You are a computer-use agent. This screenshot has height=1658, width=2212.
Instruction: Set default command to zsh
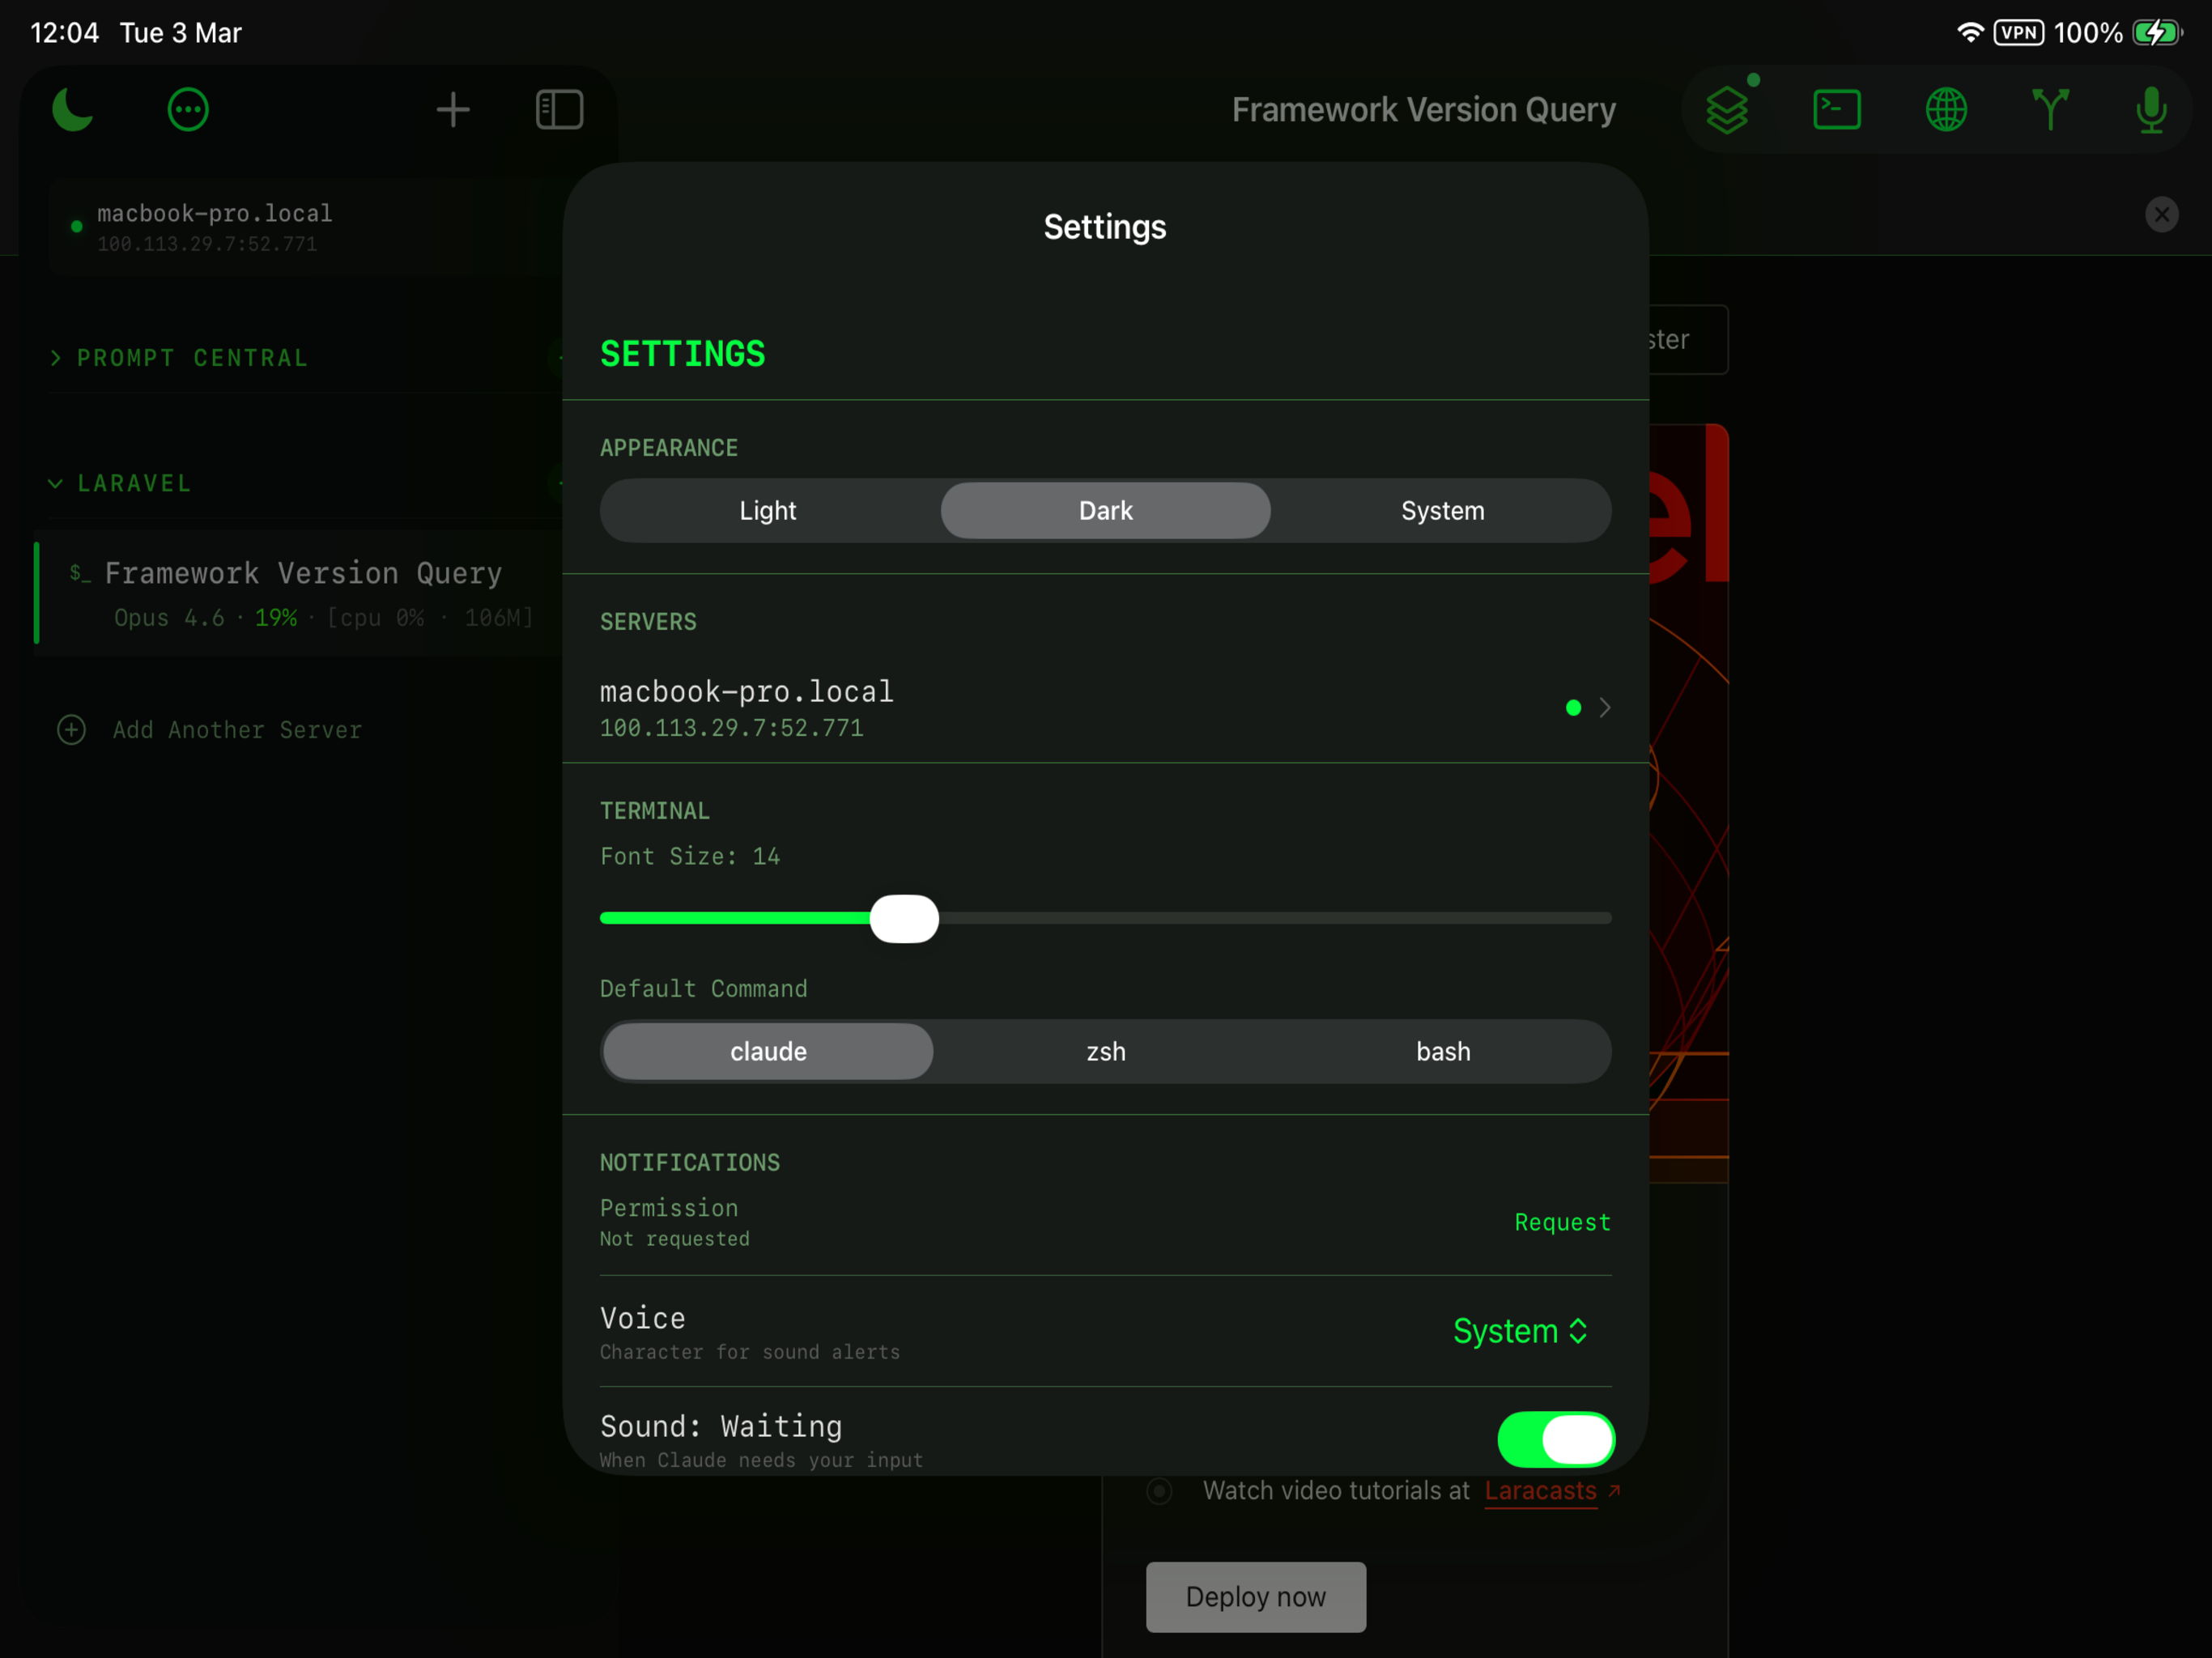(1106, 1052)
